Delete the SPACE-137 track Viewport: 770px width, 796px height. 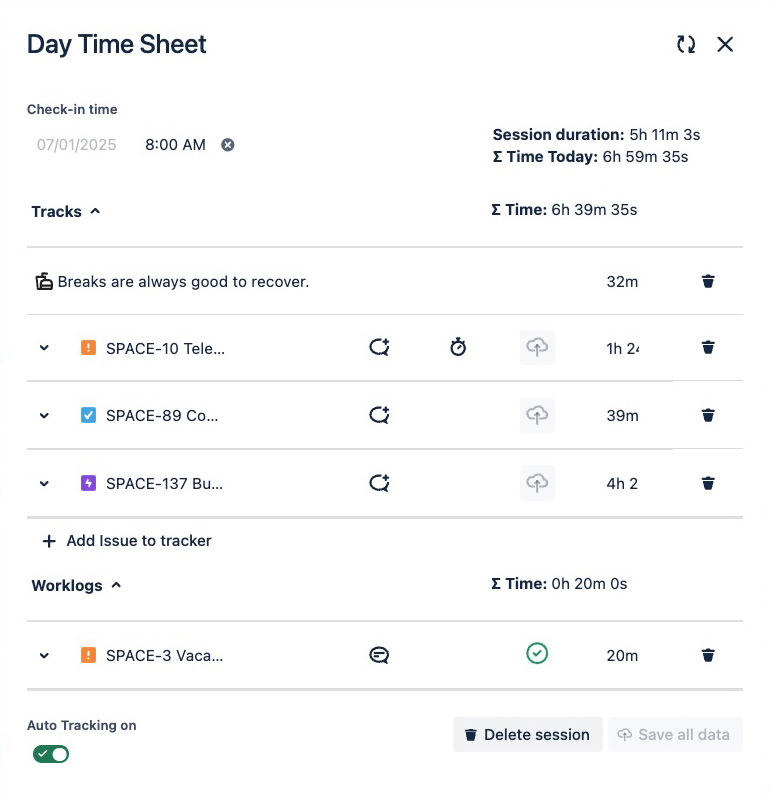click(x=708, y=483)
